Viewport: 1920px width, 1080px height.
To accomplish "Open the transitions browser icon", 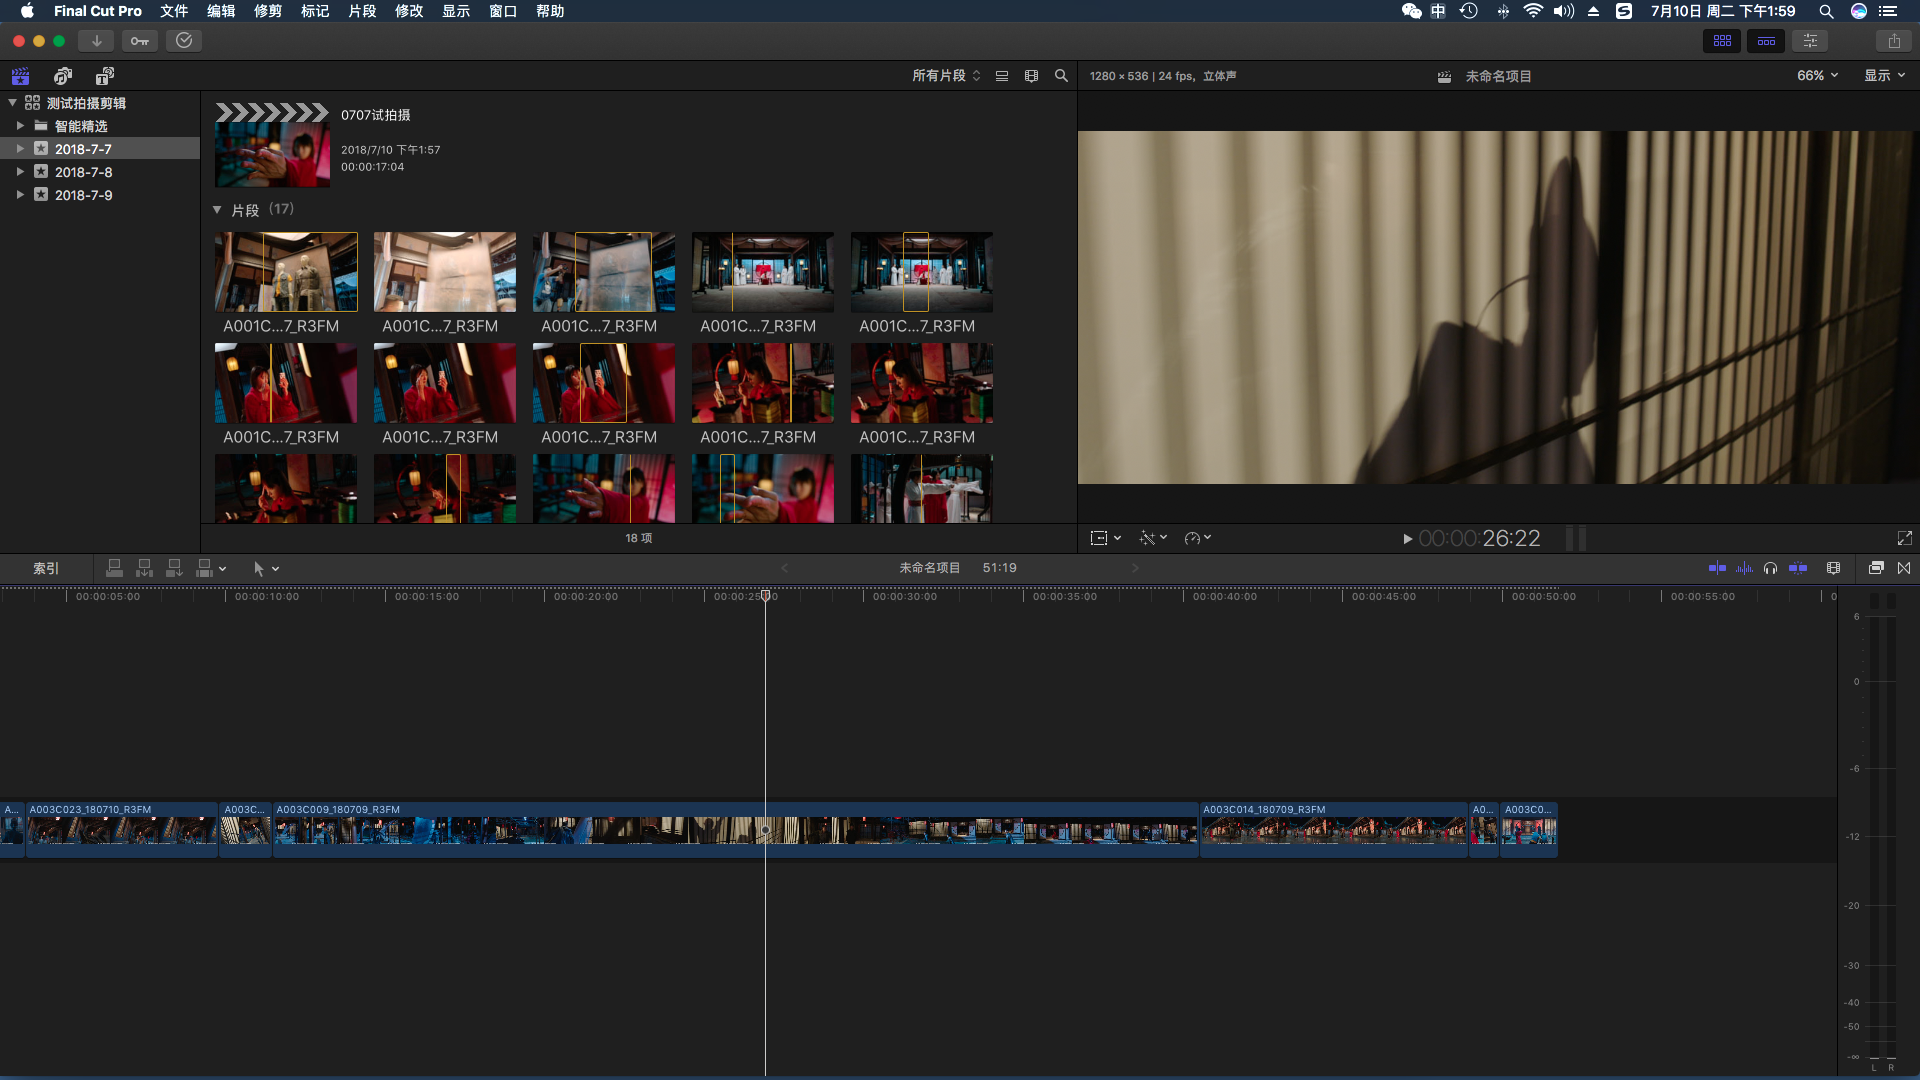I will tap(1904, 568).
